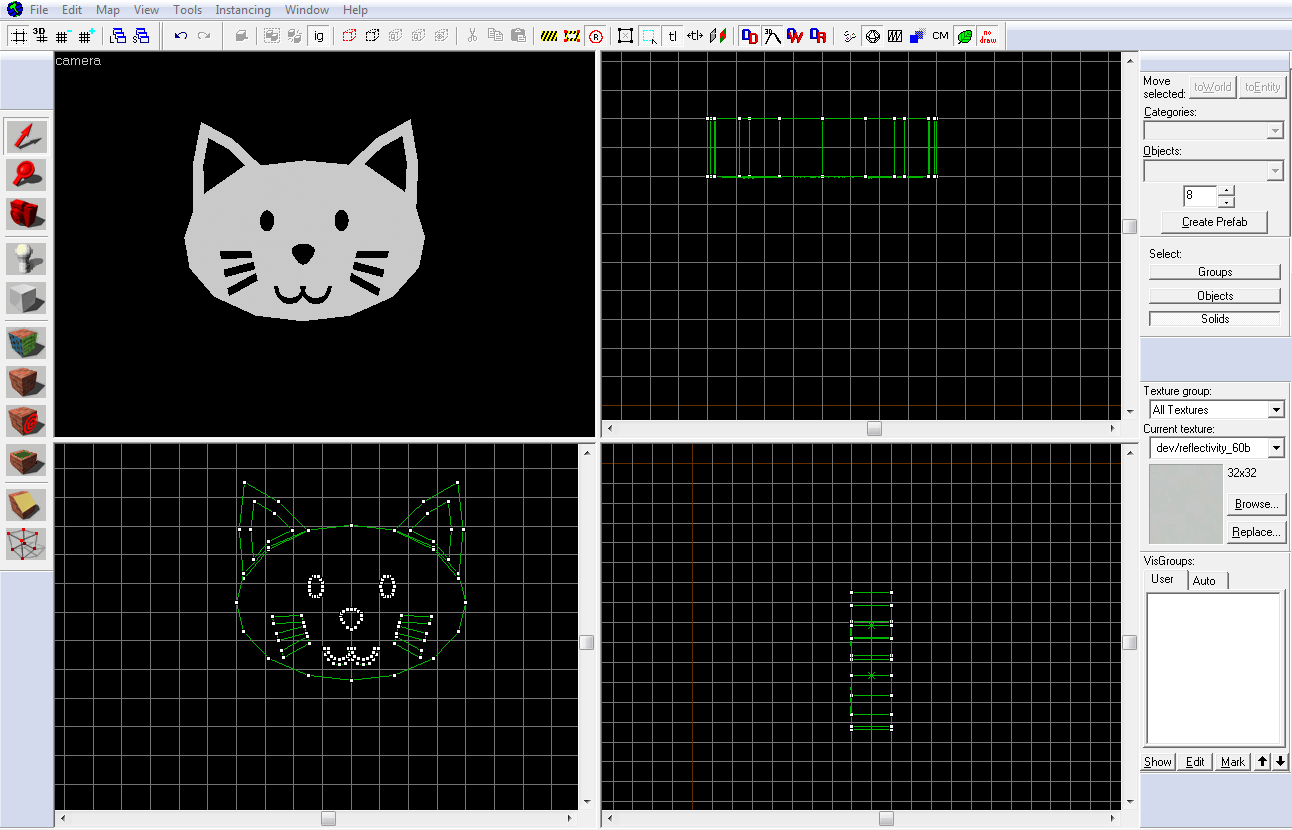The height and width of the screenshot is (830, 1292).
Task: Switch to the Auto VisGroups tab
Action: coord(1205,581)
